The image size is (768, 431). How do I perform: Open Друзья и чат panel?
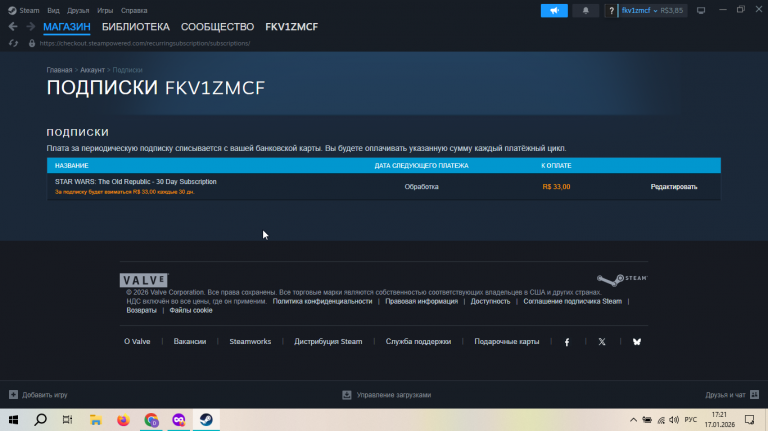(732, 395)
